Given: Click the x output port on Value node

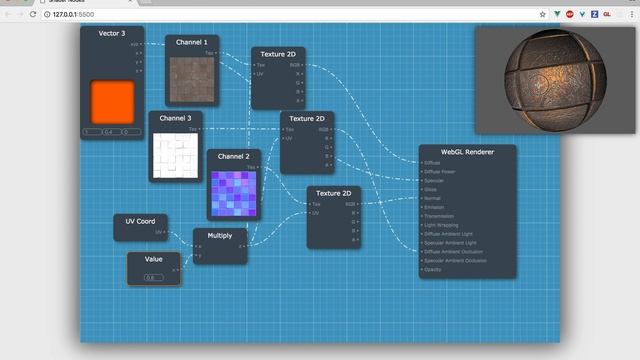Looking at the screenshot, I should [178, 270].
